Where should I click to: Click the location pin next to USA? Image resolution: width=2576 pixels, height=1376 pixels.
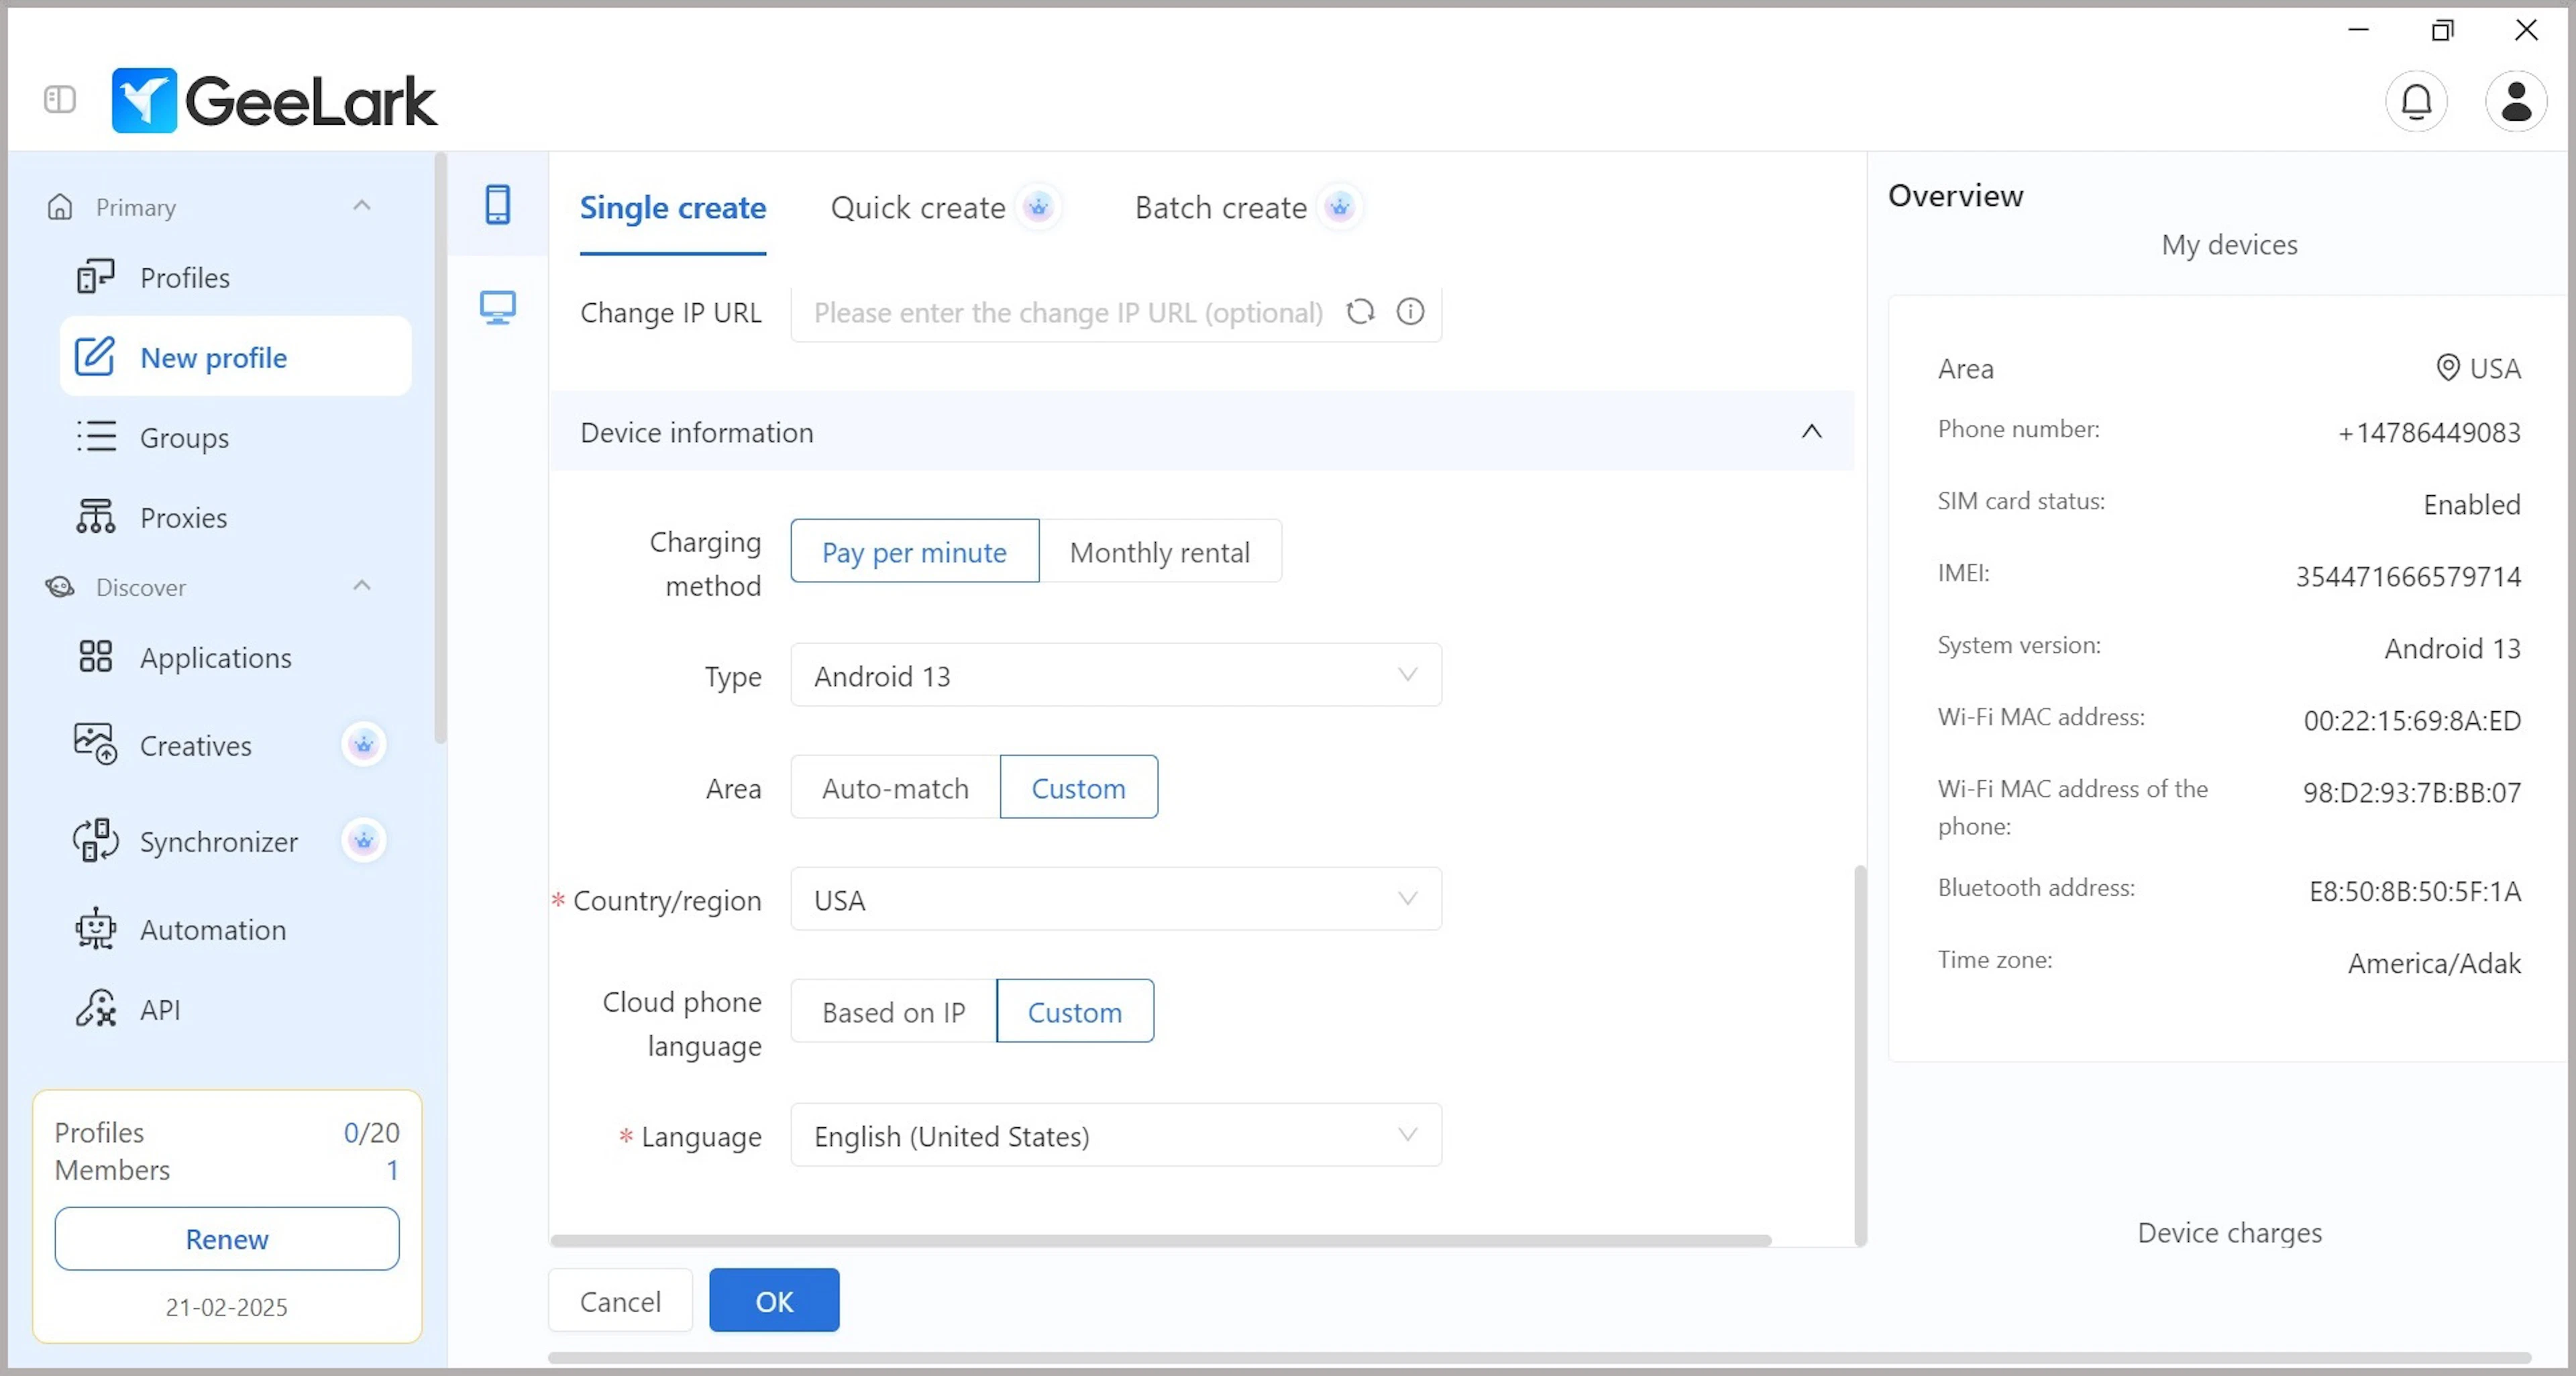click(2447, 368)
